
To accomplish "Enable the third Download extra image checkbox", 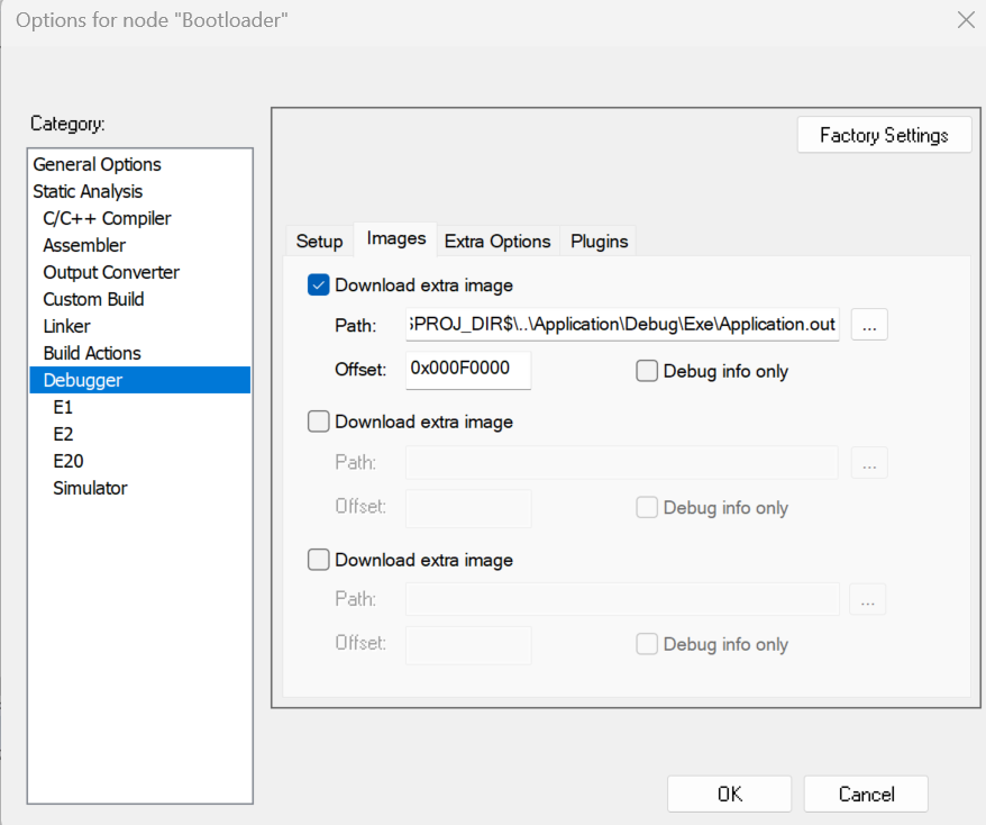I will tap(318, 560).
